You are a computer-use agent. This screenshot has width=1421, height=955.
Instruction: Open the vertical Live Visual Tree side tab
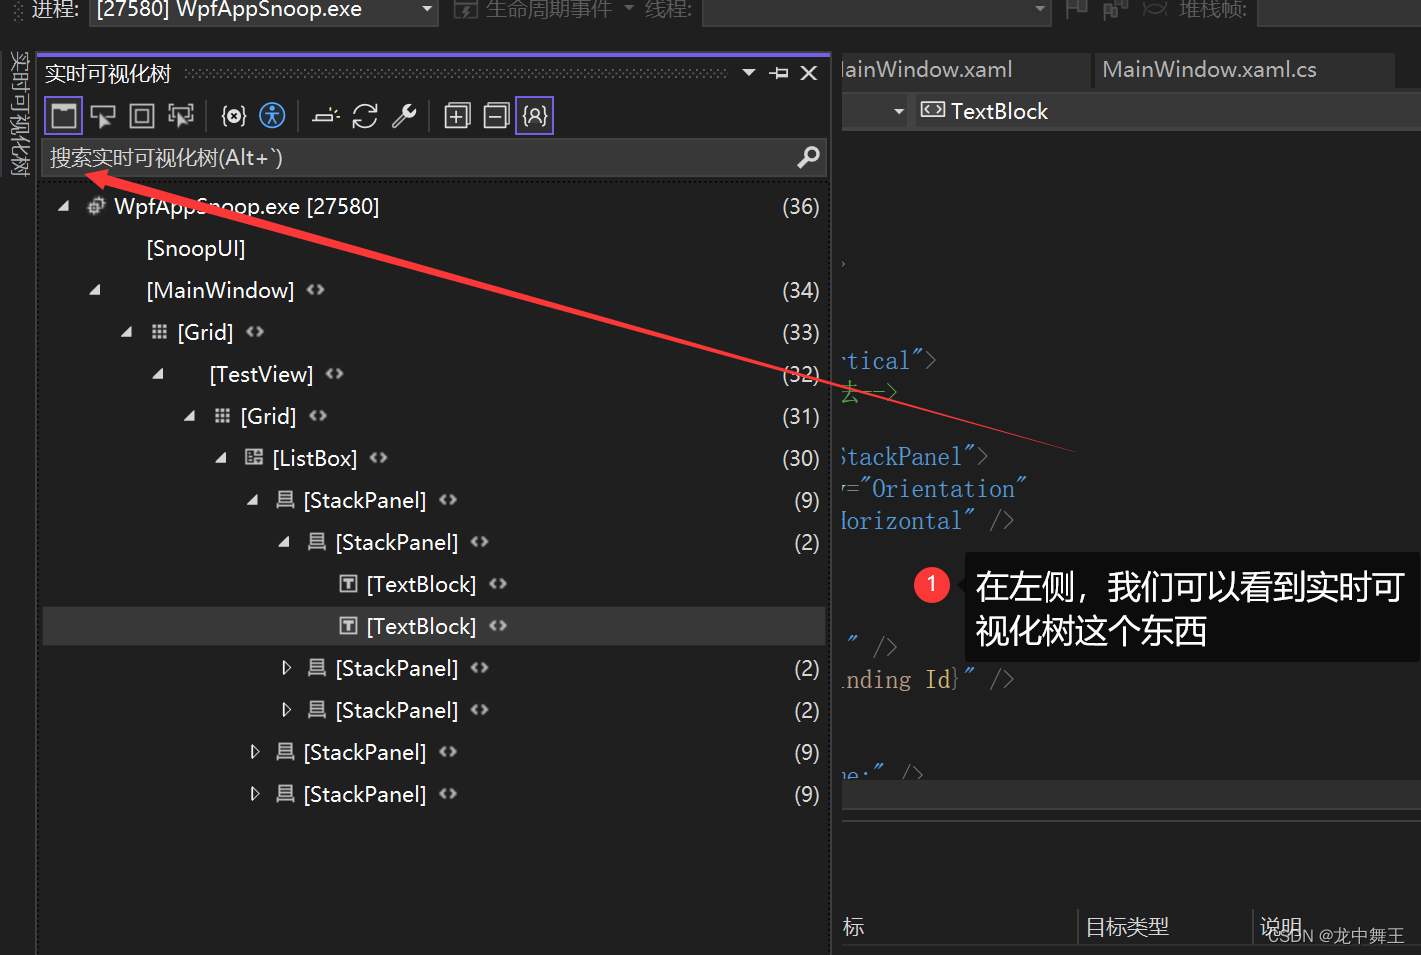(x=19, y=114)
